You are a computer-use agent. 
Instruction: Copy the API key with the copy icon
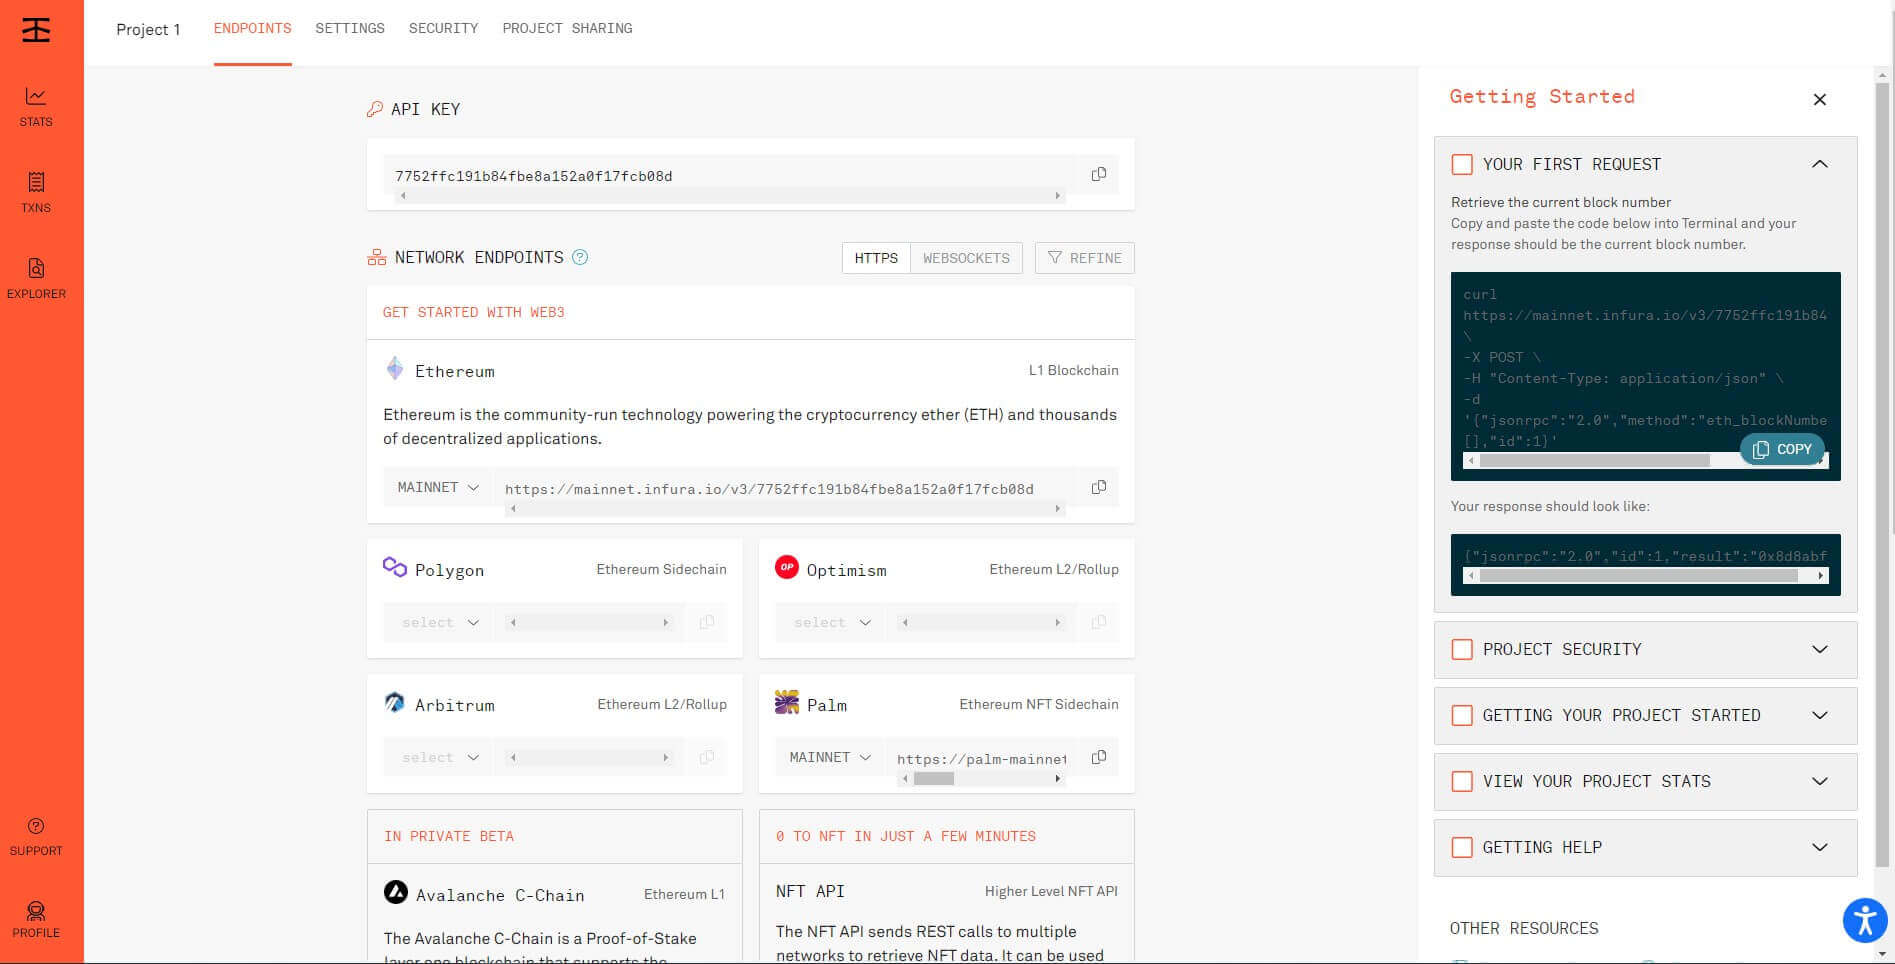click(x=1099, y=174)
